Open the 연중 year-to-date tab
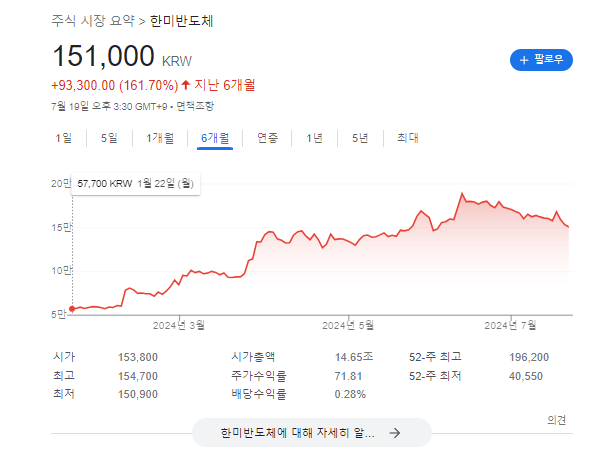595x450 pixels. (268, 138)
